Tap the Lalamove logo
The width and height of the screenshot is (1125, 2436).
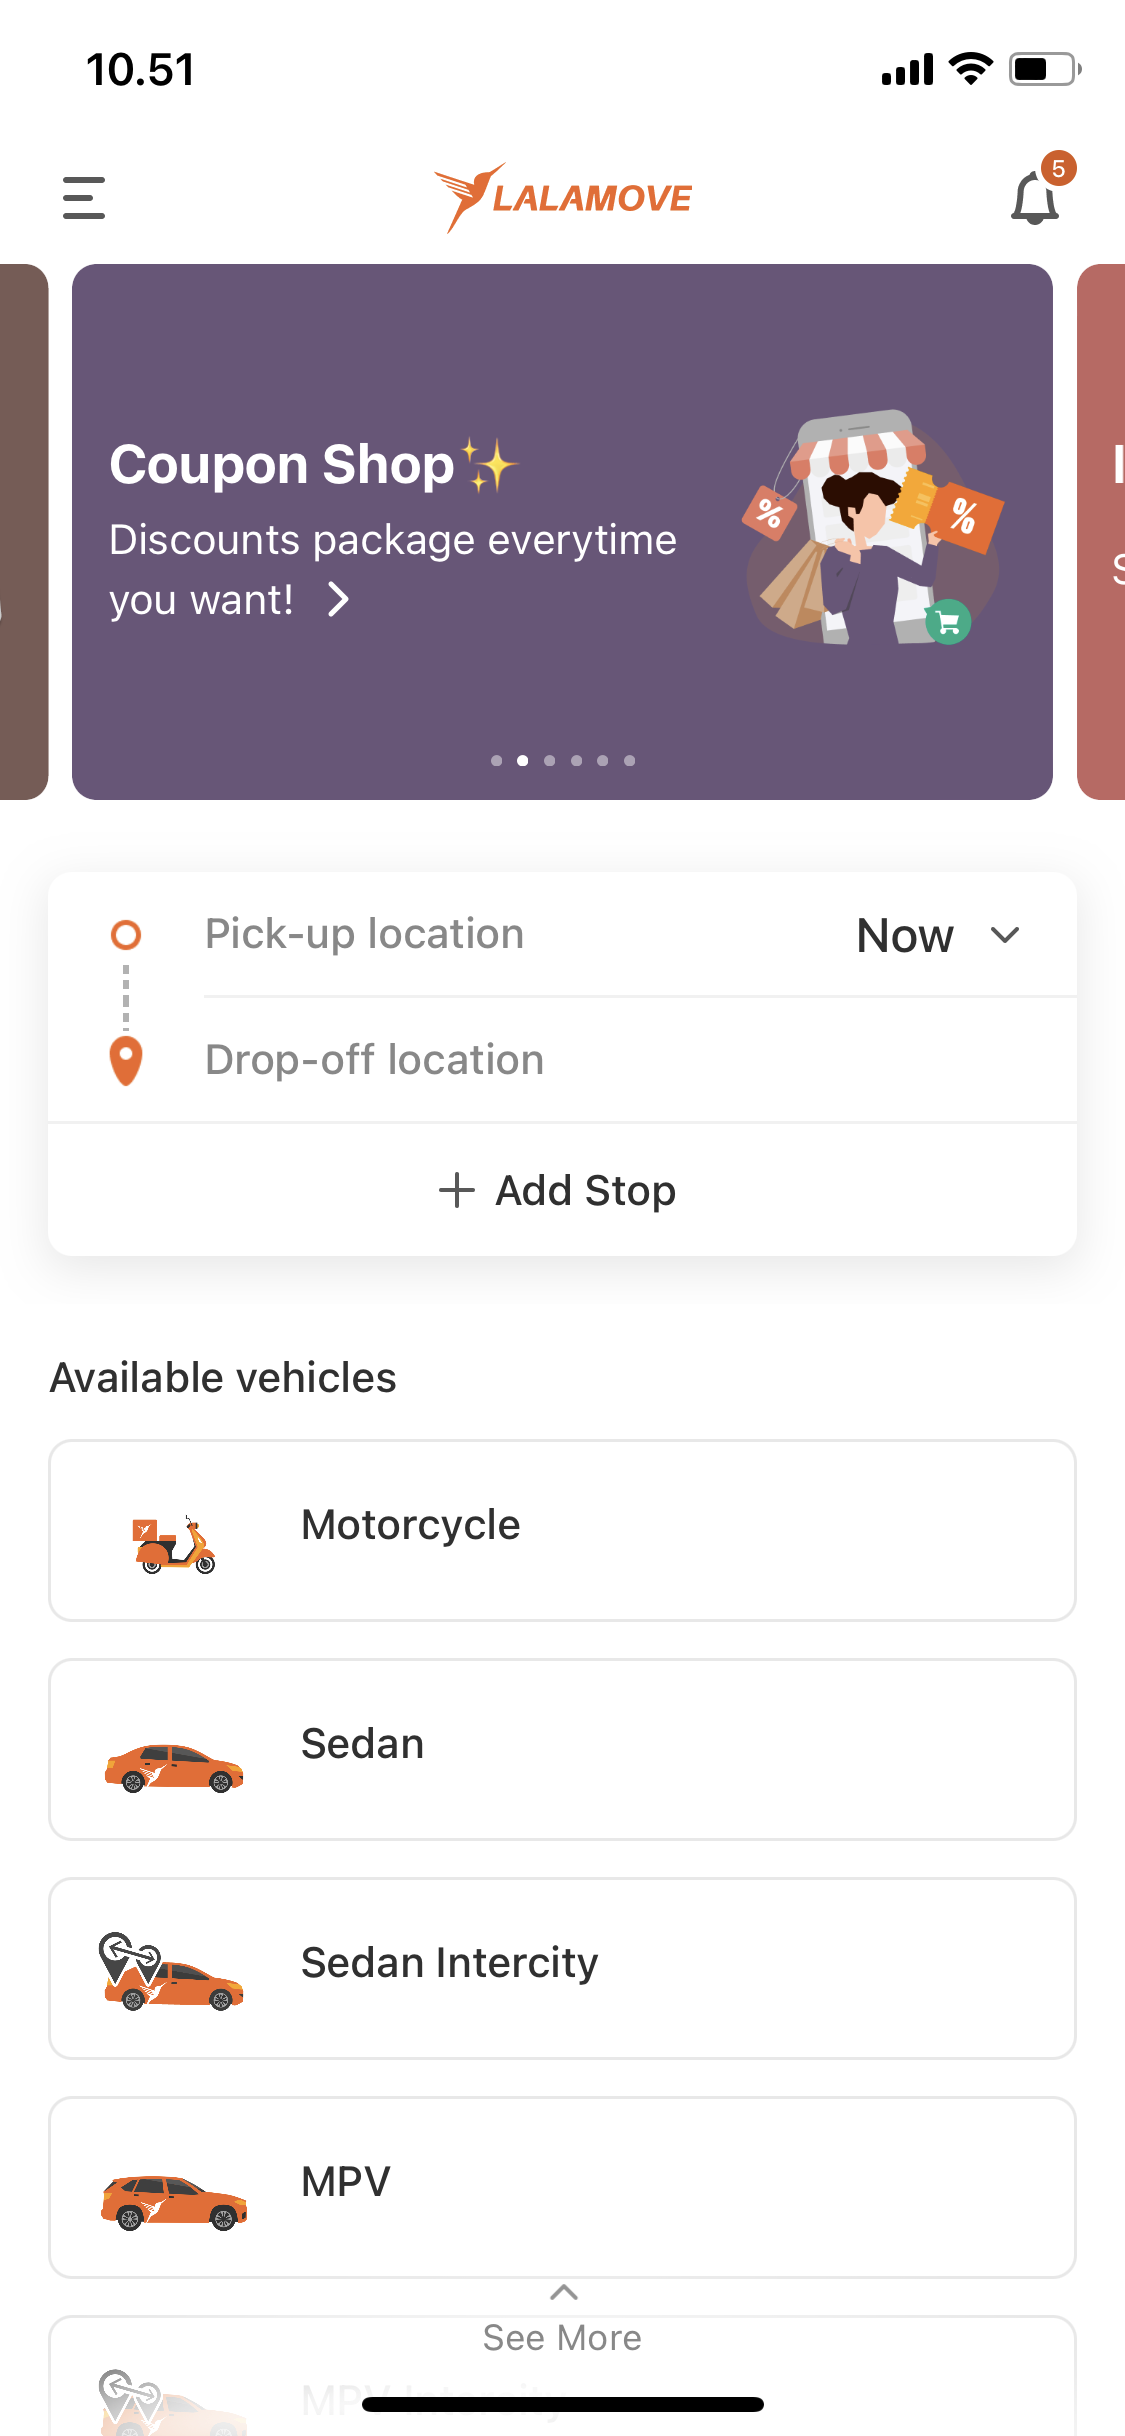click(563, 197)
